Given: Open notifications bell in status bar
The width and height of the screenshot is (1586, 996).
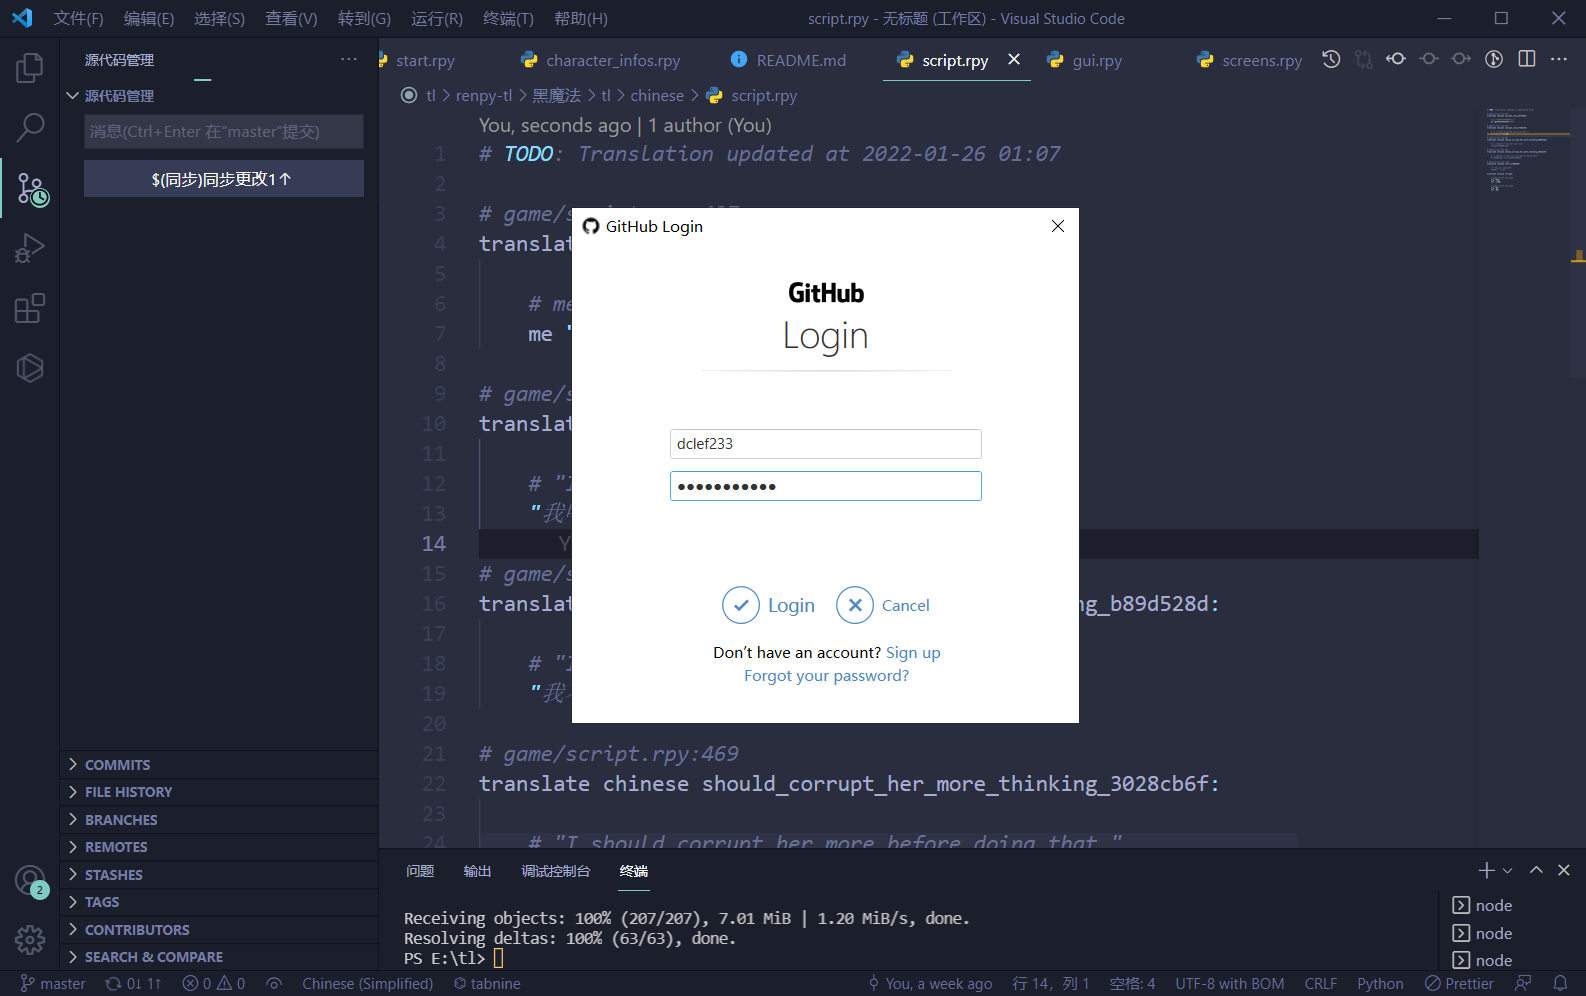Looking at the screenshot, I should pos(1560,984).
